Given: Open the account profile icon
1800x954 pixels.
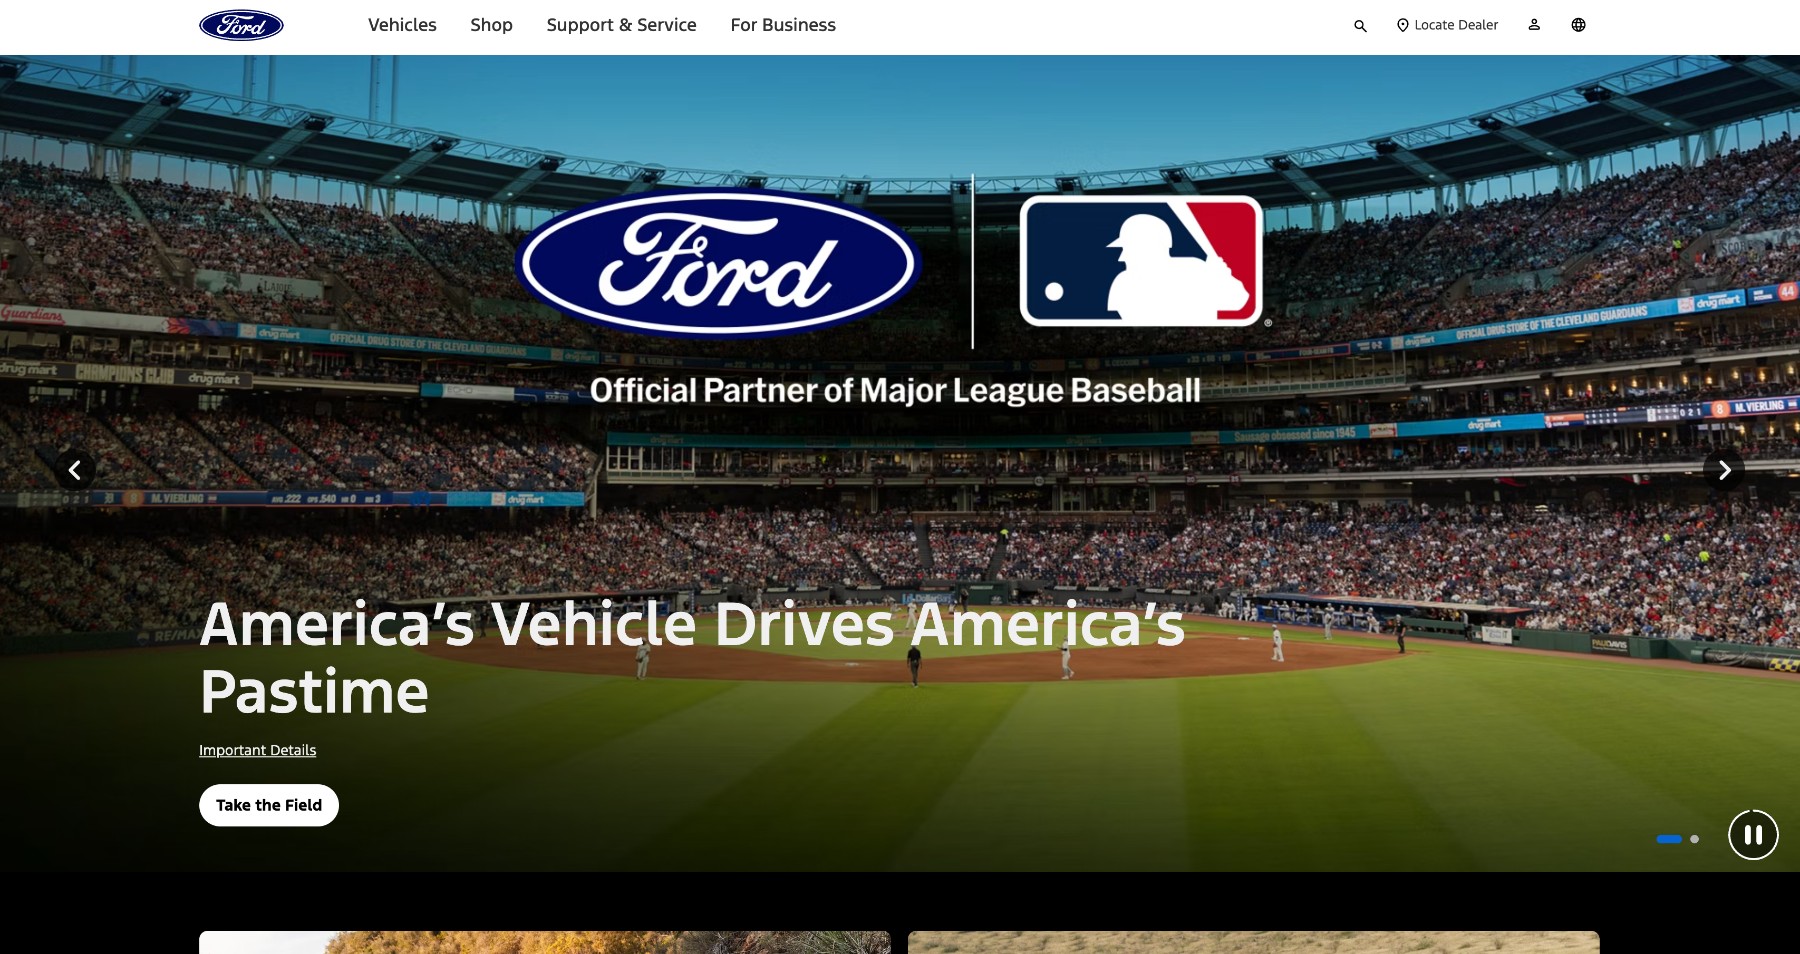Looking at the screenshot, I should 1534,25.
